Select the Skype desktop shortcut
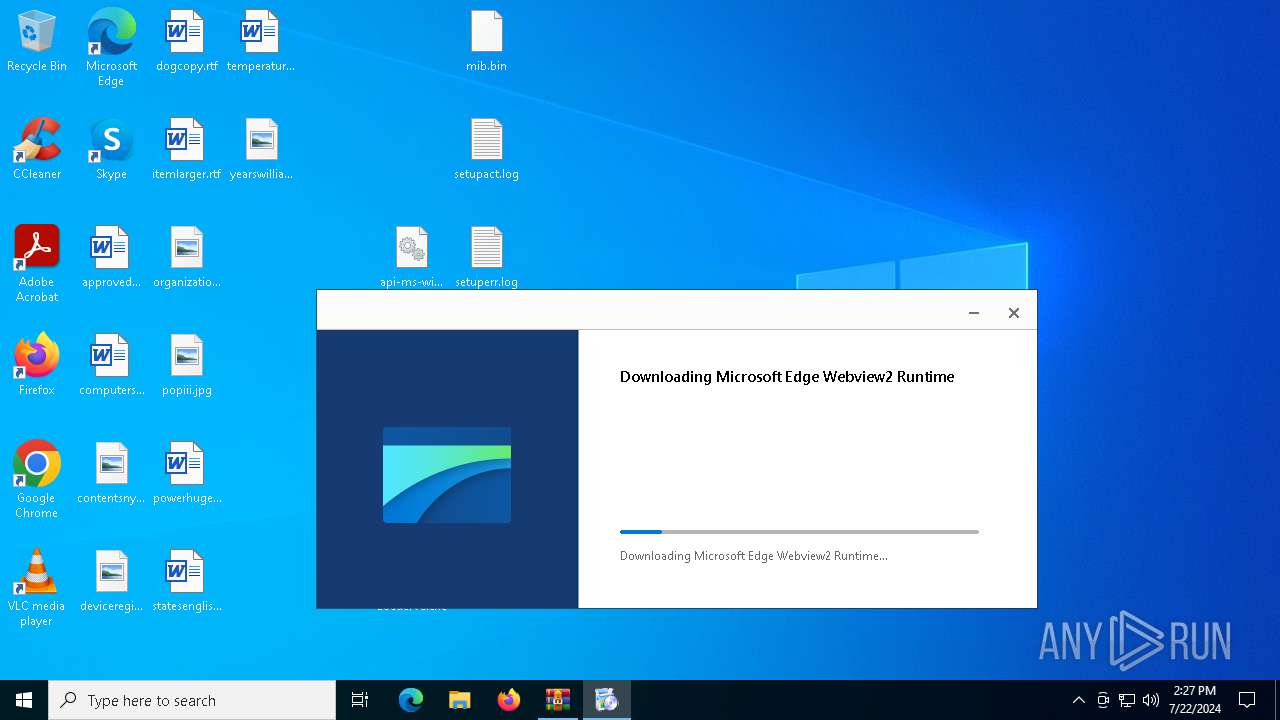Screen dimensions: 1280x720 (111, 150)
